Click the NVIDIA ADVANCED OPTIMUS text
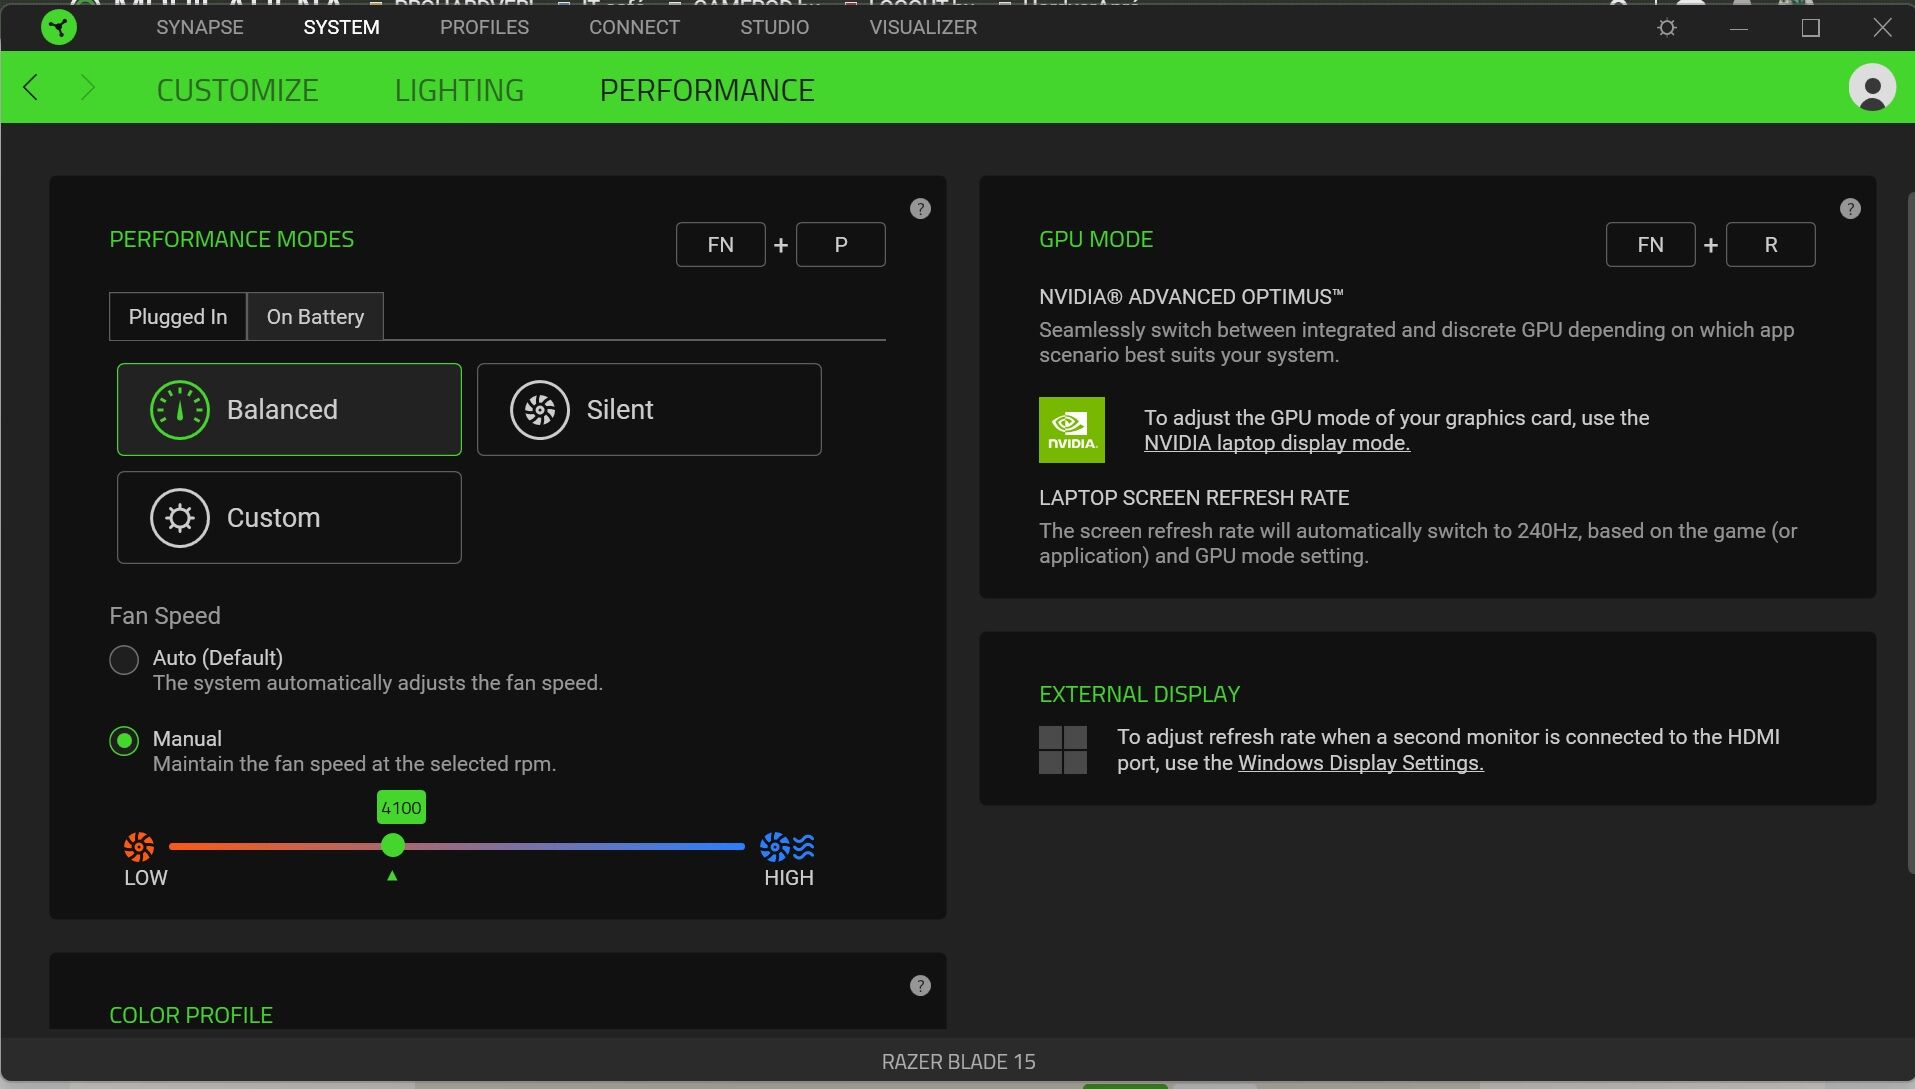The width and height of the screenshot is (1915, 1089). 1191,297
